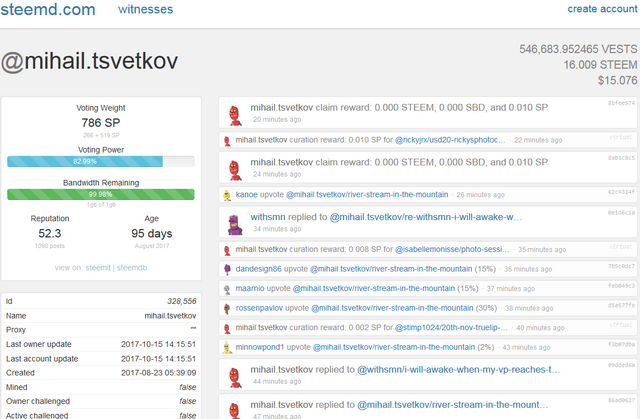Click kanoe's avatar icon
Viewport: 640px width, 419px height.
click(x=227, y=195)
